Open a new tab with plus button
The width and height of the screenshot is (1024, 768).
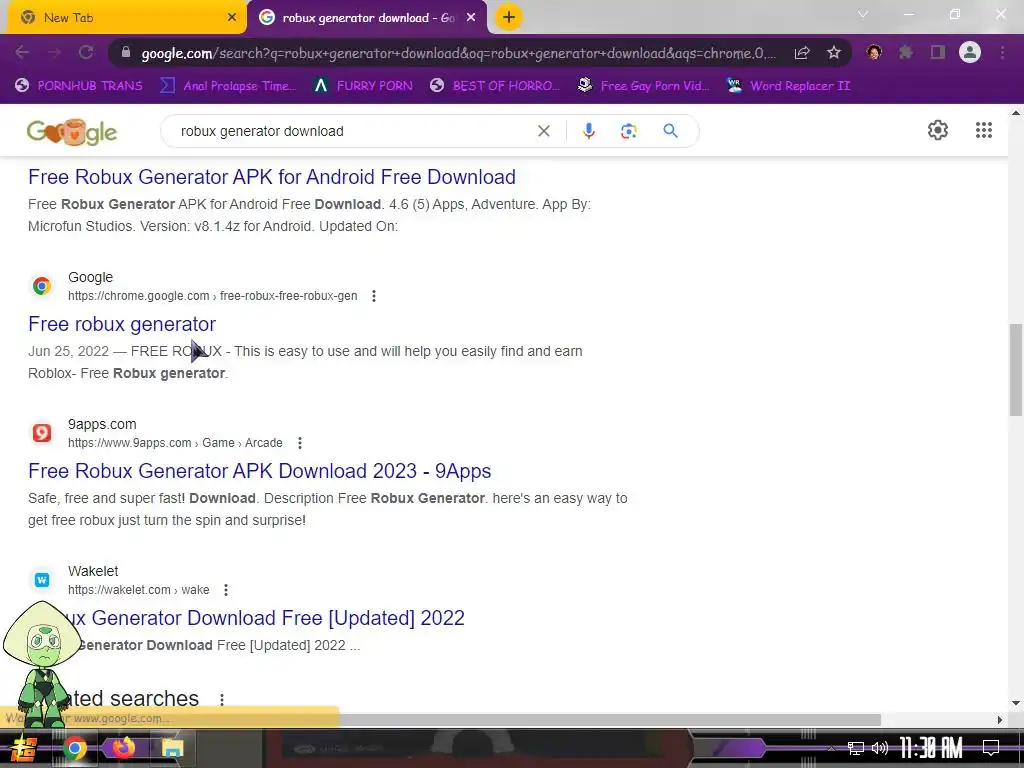tap(509, 17)
